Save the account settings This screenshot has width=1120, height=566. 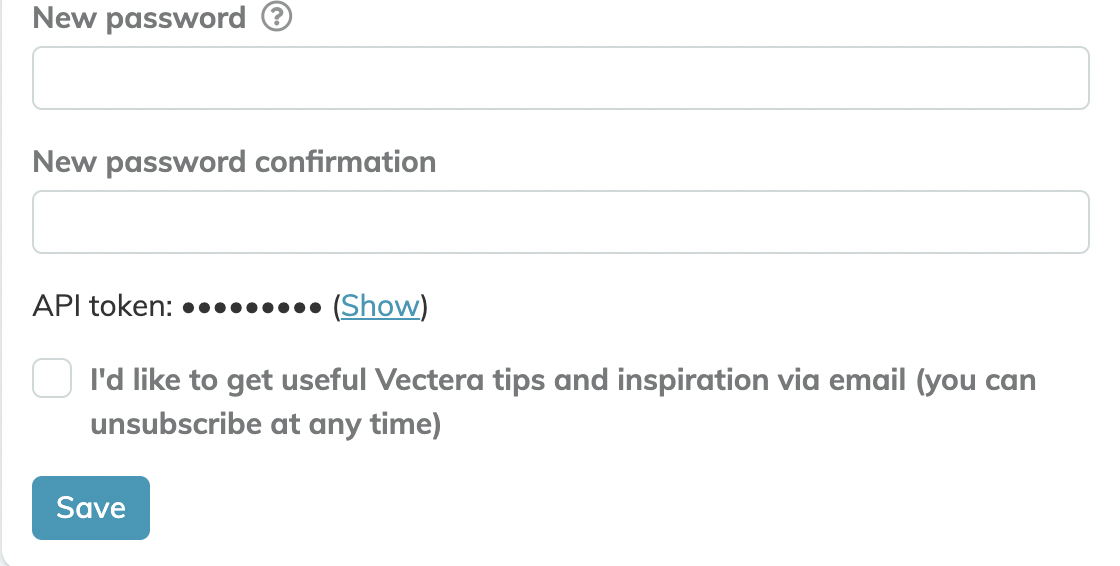point(91,508)
